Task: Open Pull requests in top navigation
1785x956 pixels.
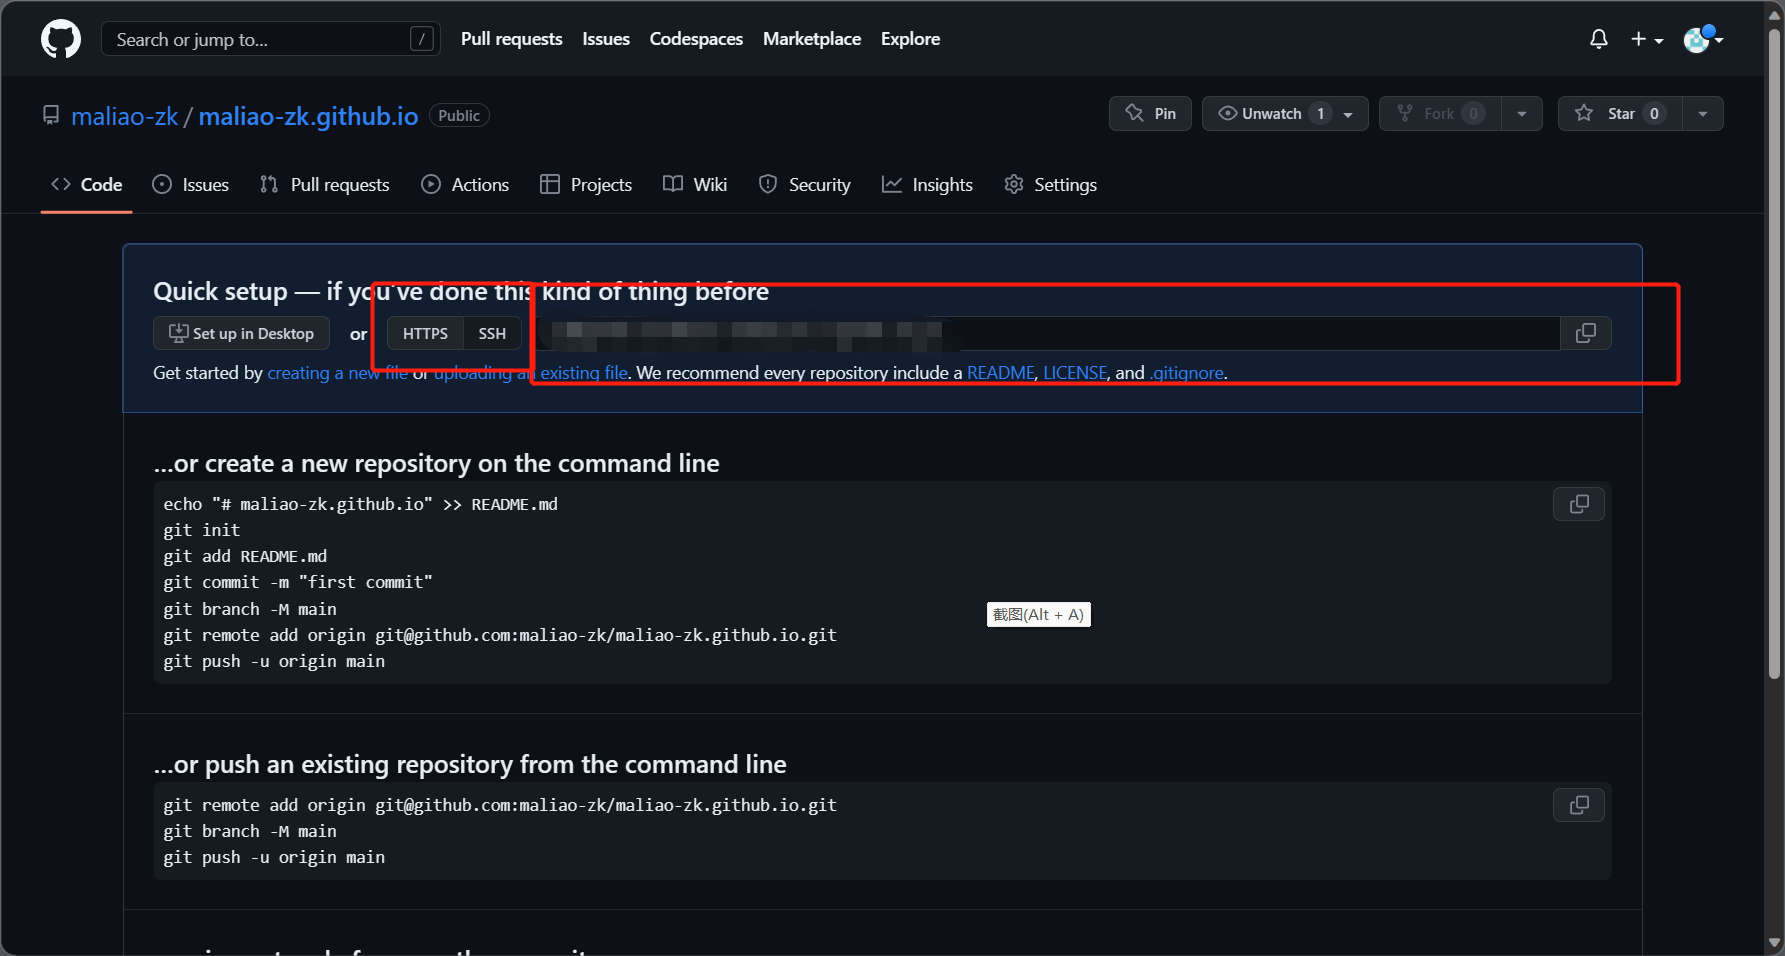Action: pyautogui.click(x=511, y=39)
